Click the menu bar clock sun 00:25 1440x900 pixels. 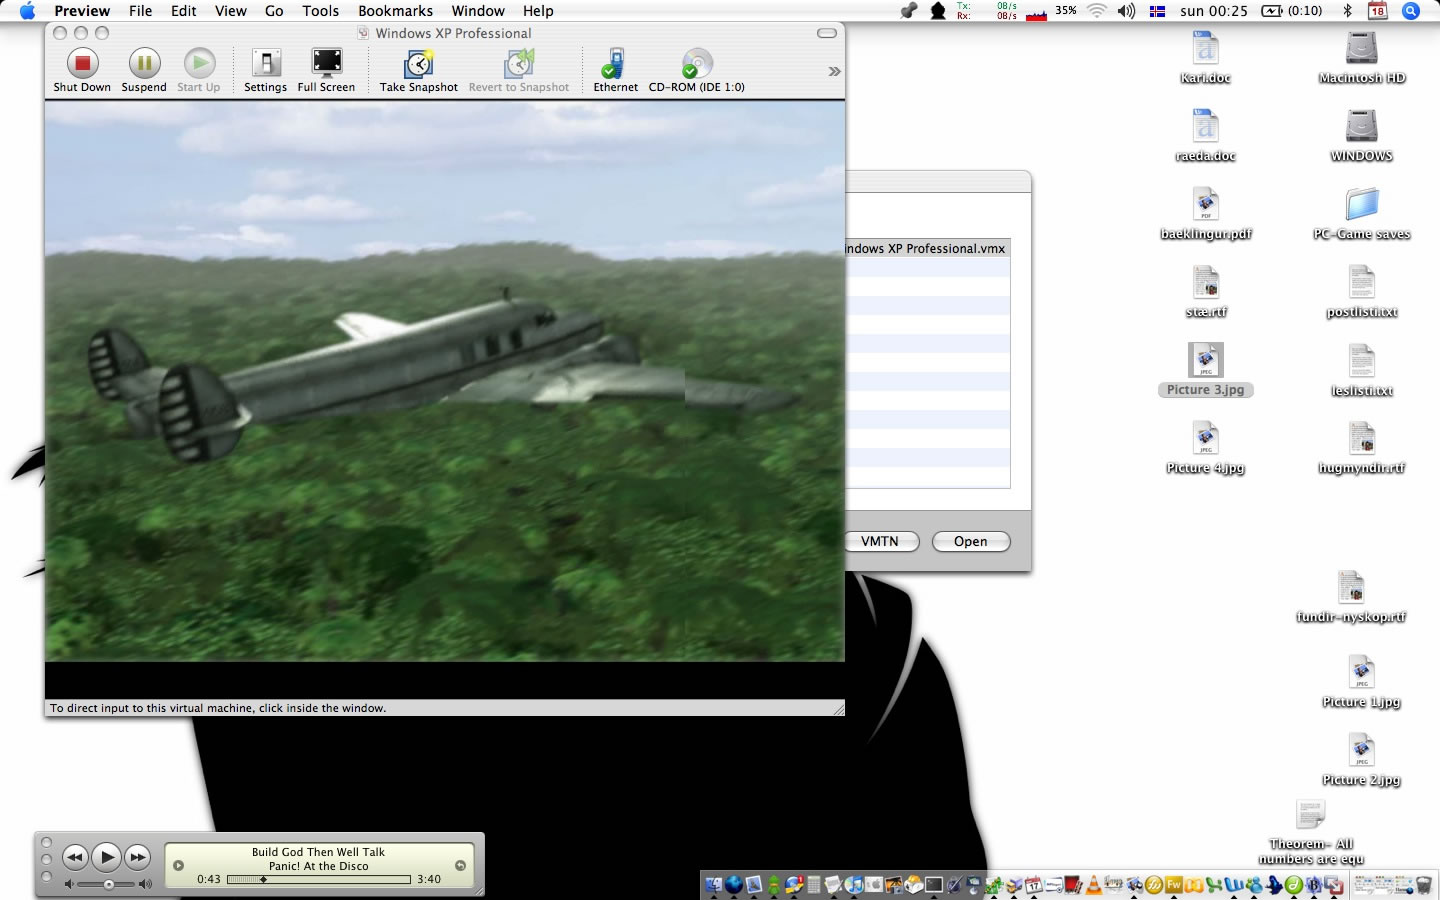tap(1214, 11)
